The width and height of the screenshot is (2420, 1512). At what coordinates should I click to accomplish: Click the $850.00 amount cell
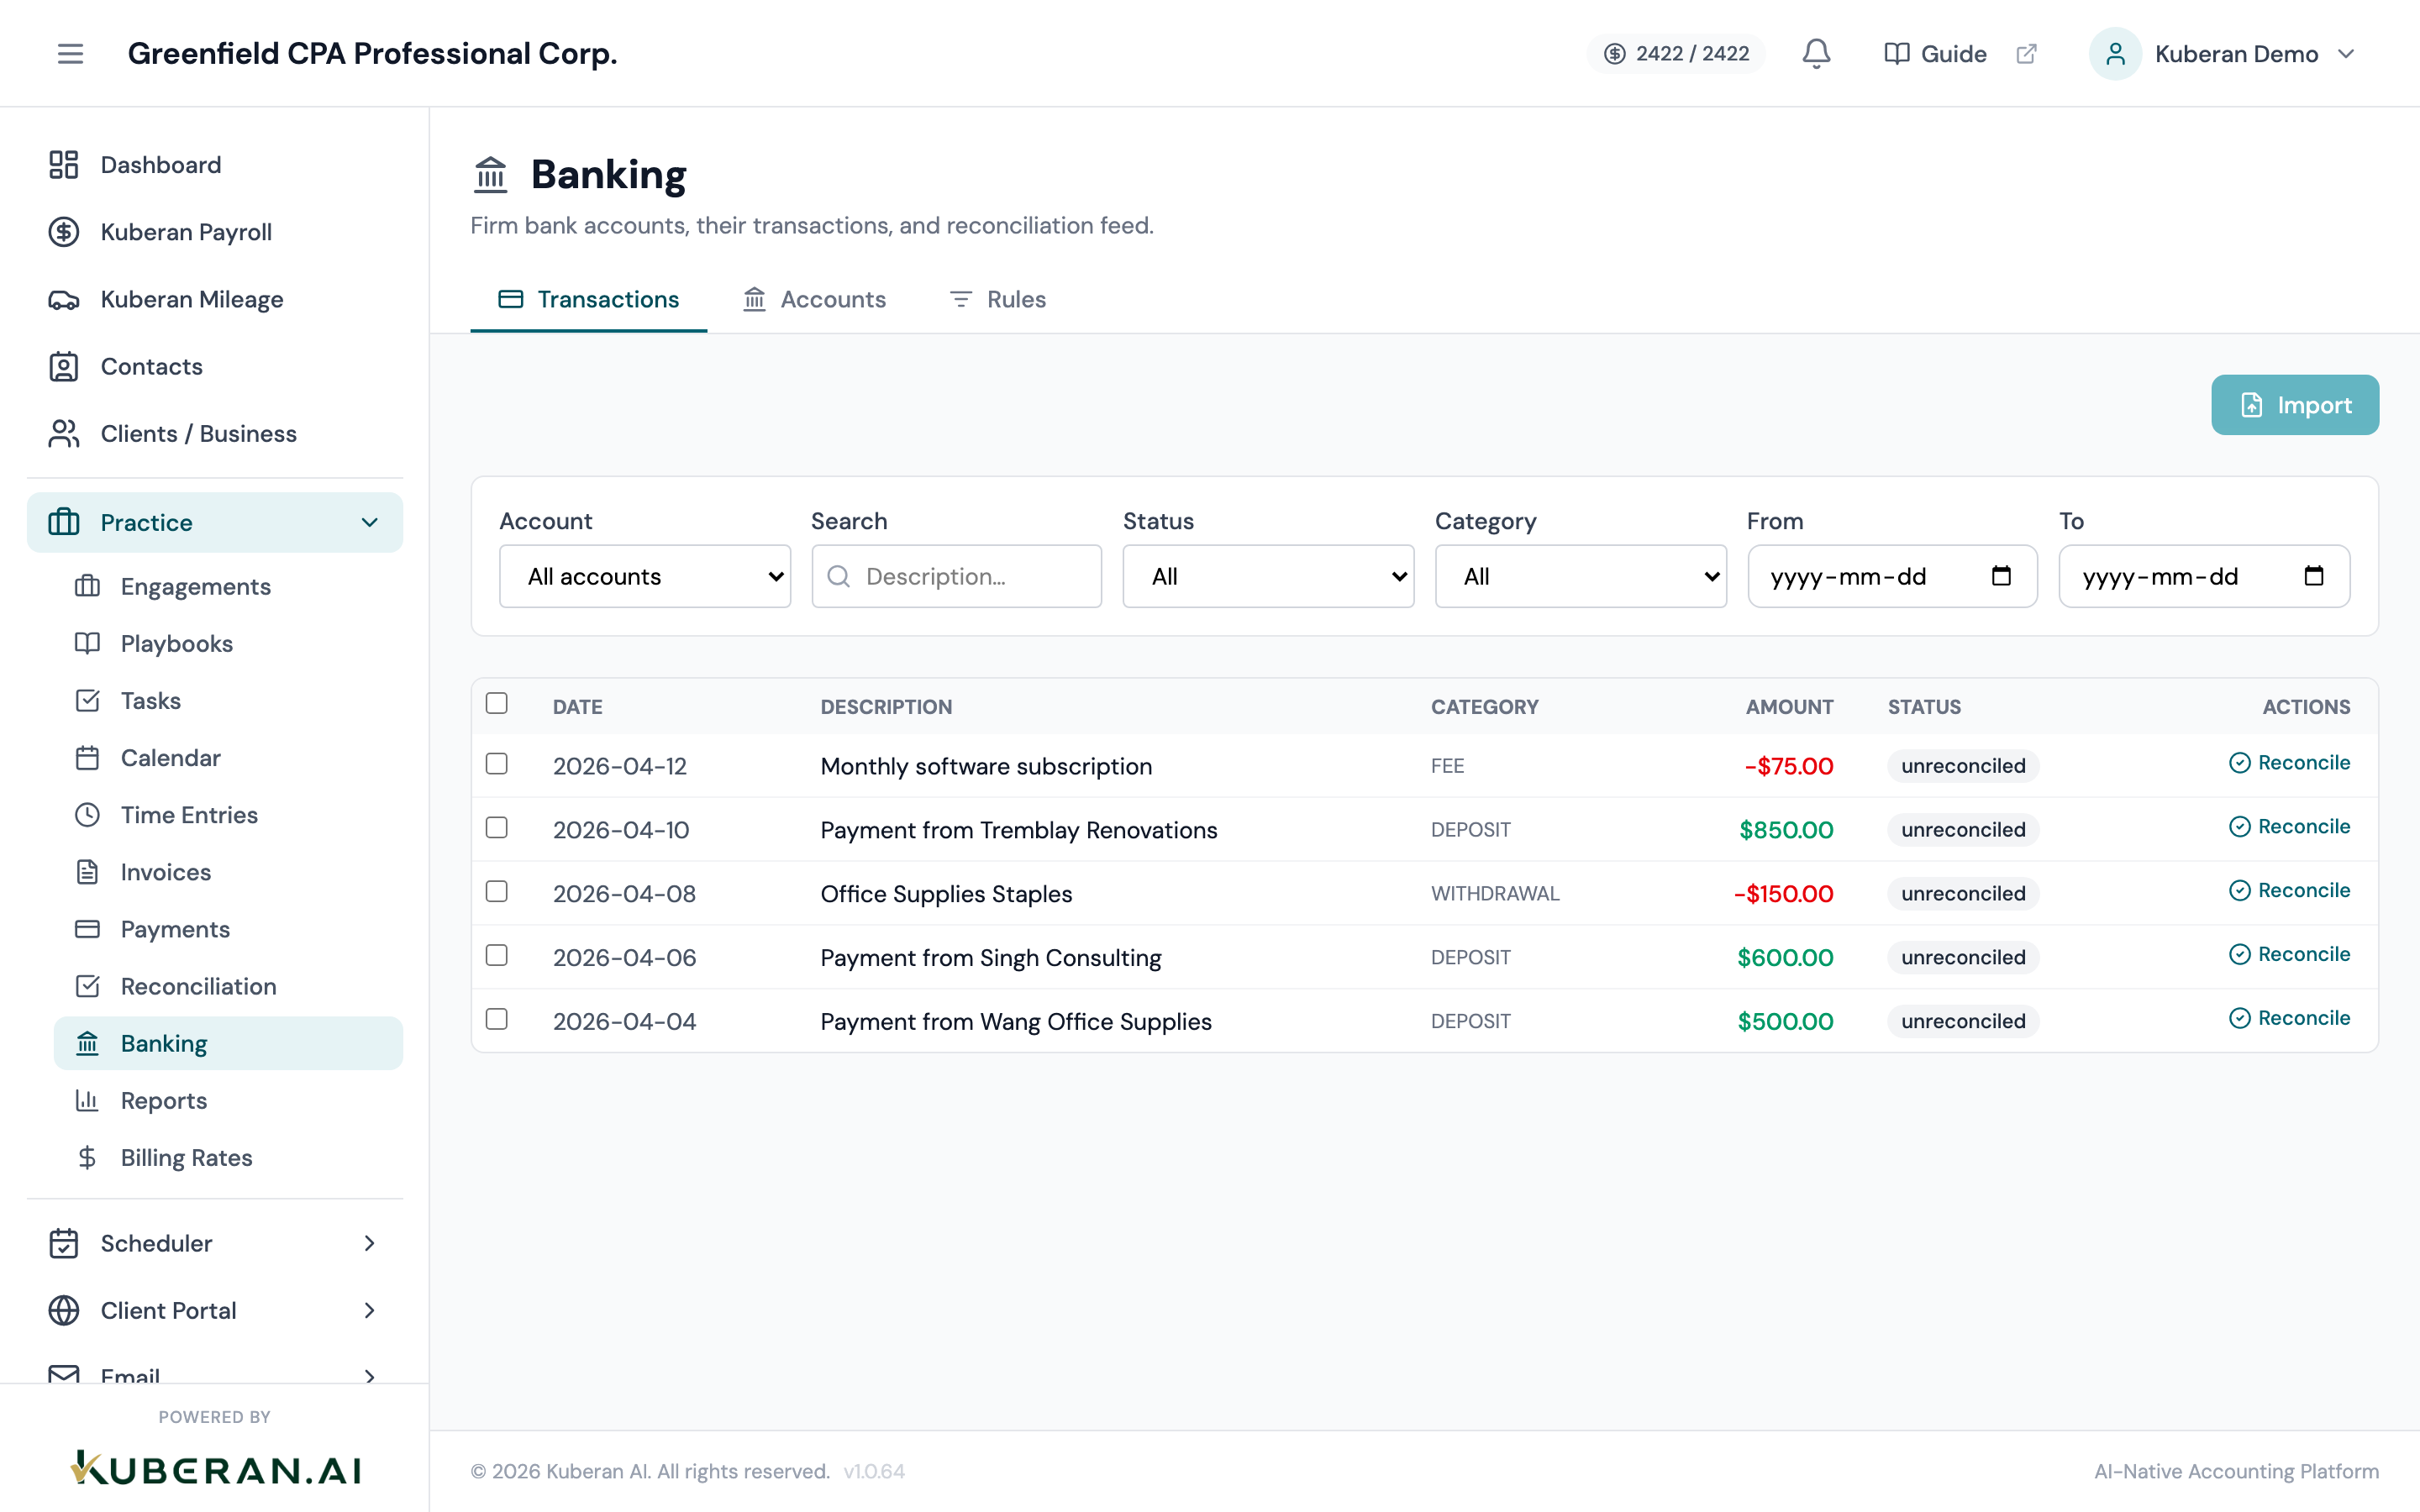click(1786, 830)
